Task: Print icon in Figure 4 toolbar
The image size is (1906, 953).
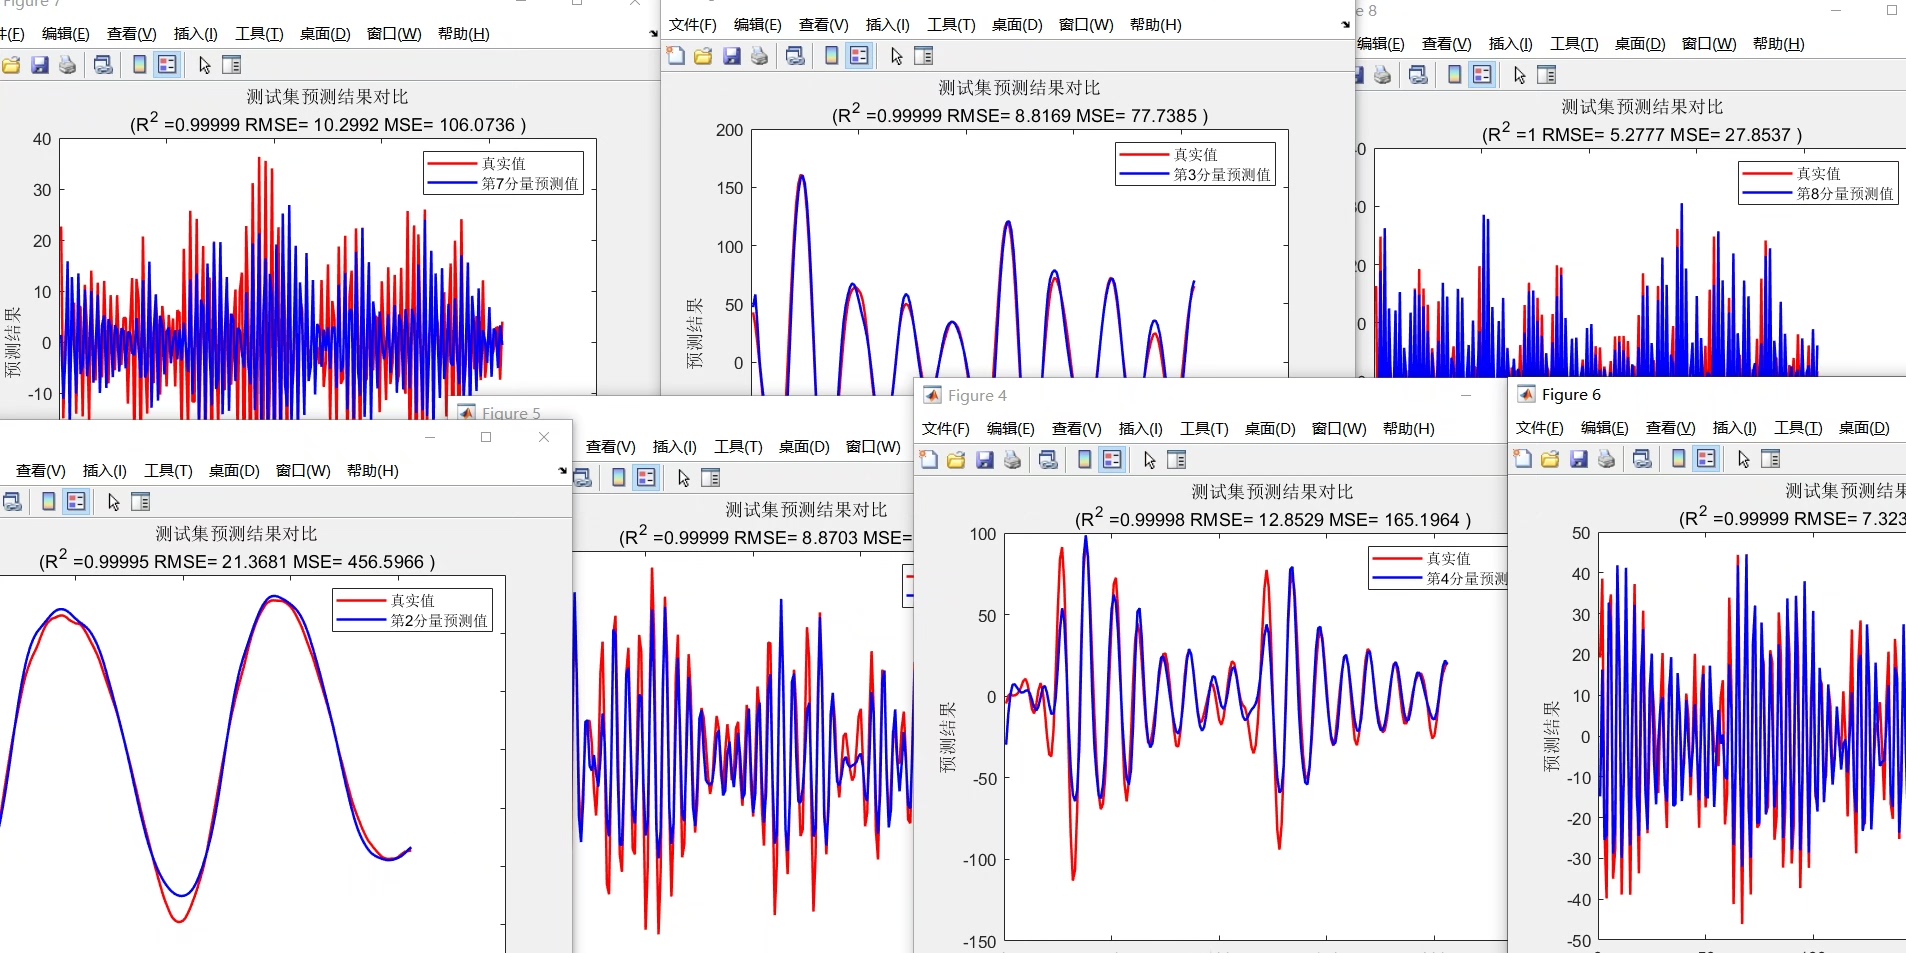Action: (1012, 460)
